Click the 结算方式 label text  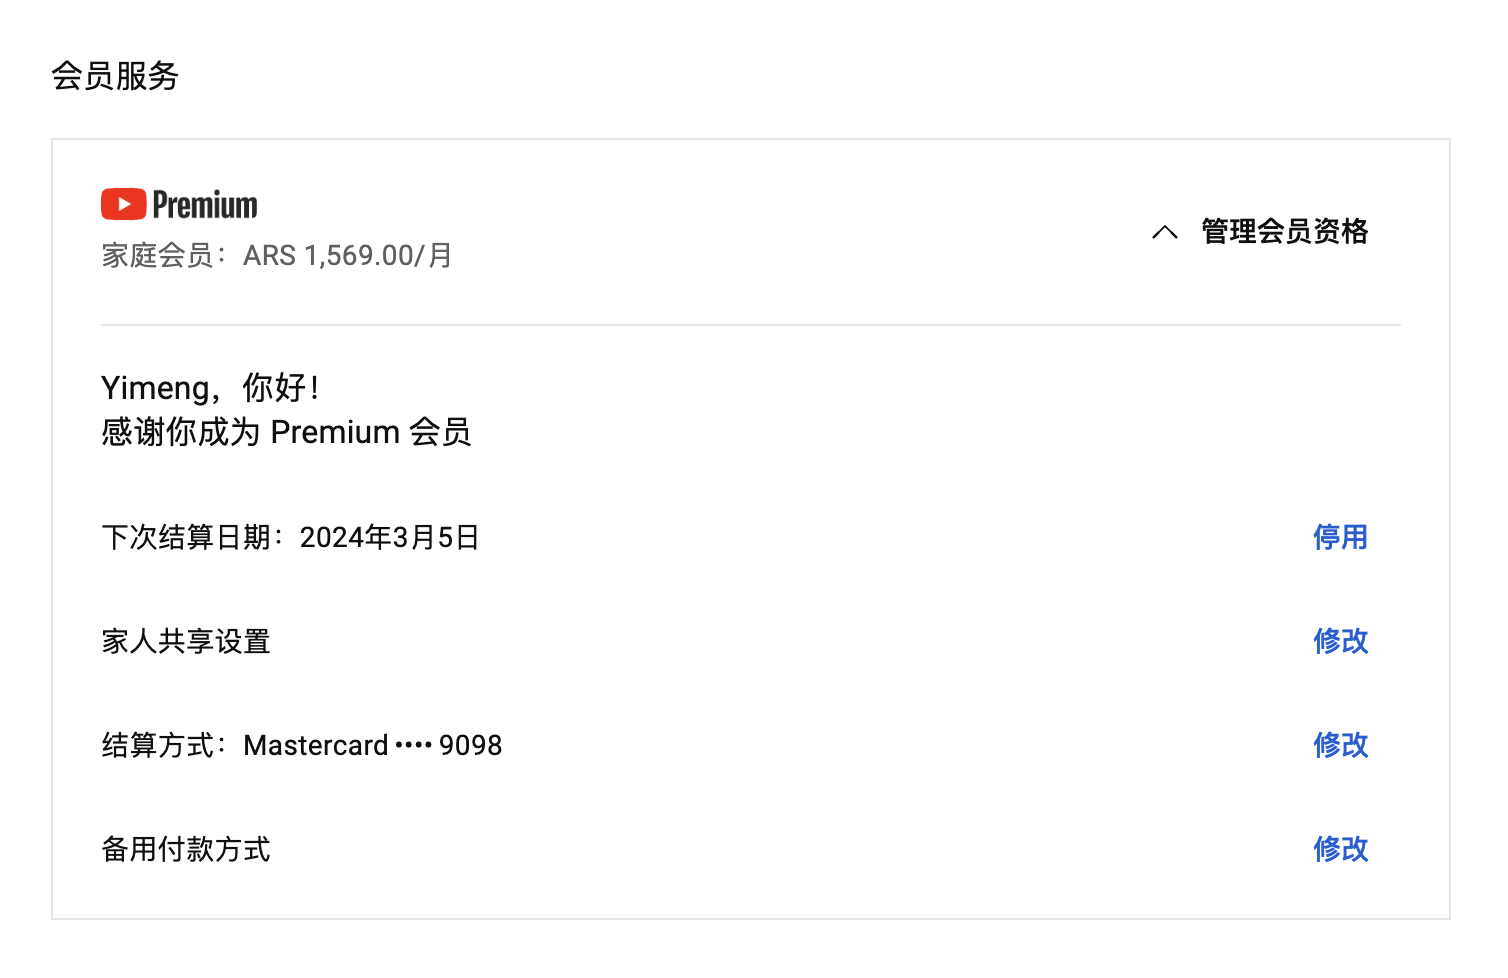pos(157,746)
